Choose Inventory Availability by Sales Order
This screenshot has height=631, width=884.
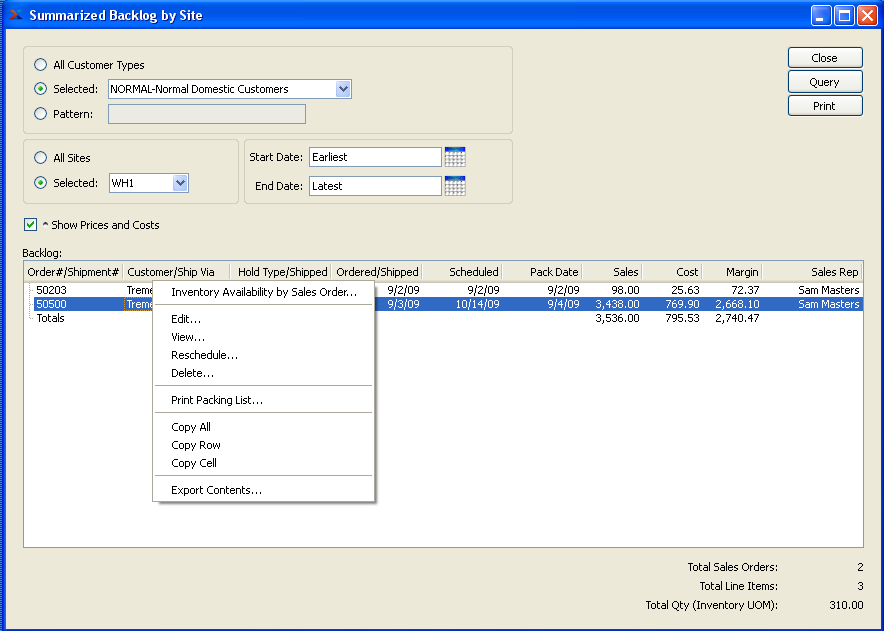tap(264, 292)
